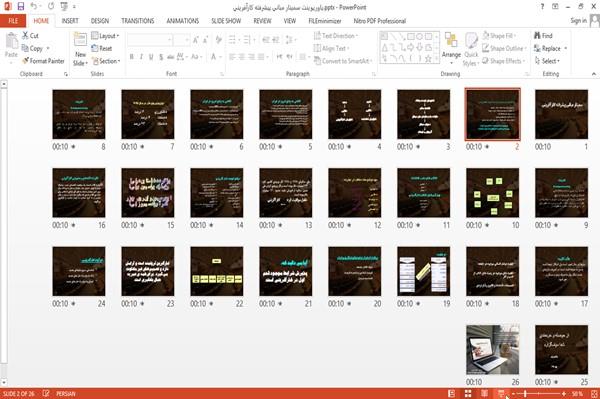Switch to the ANIMATIONS tab
Image resolution: width=600 pixels, height=399 pixels.
183,21
